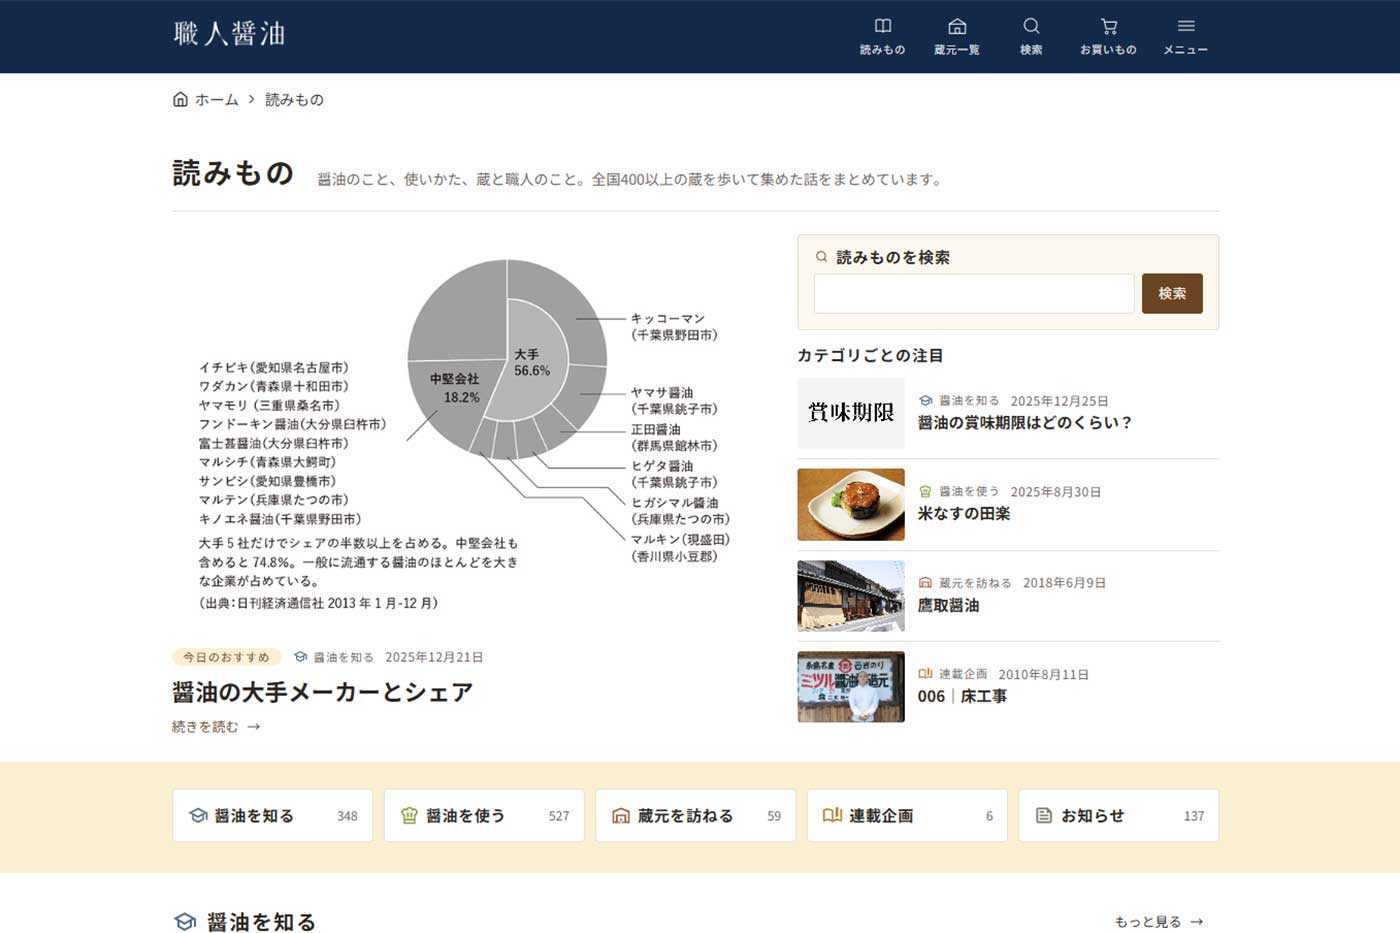Open the 米なすの田楽 article title
Image resolution: width=1400 pixels, height=933 pixels.
point(964,514)
